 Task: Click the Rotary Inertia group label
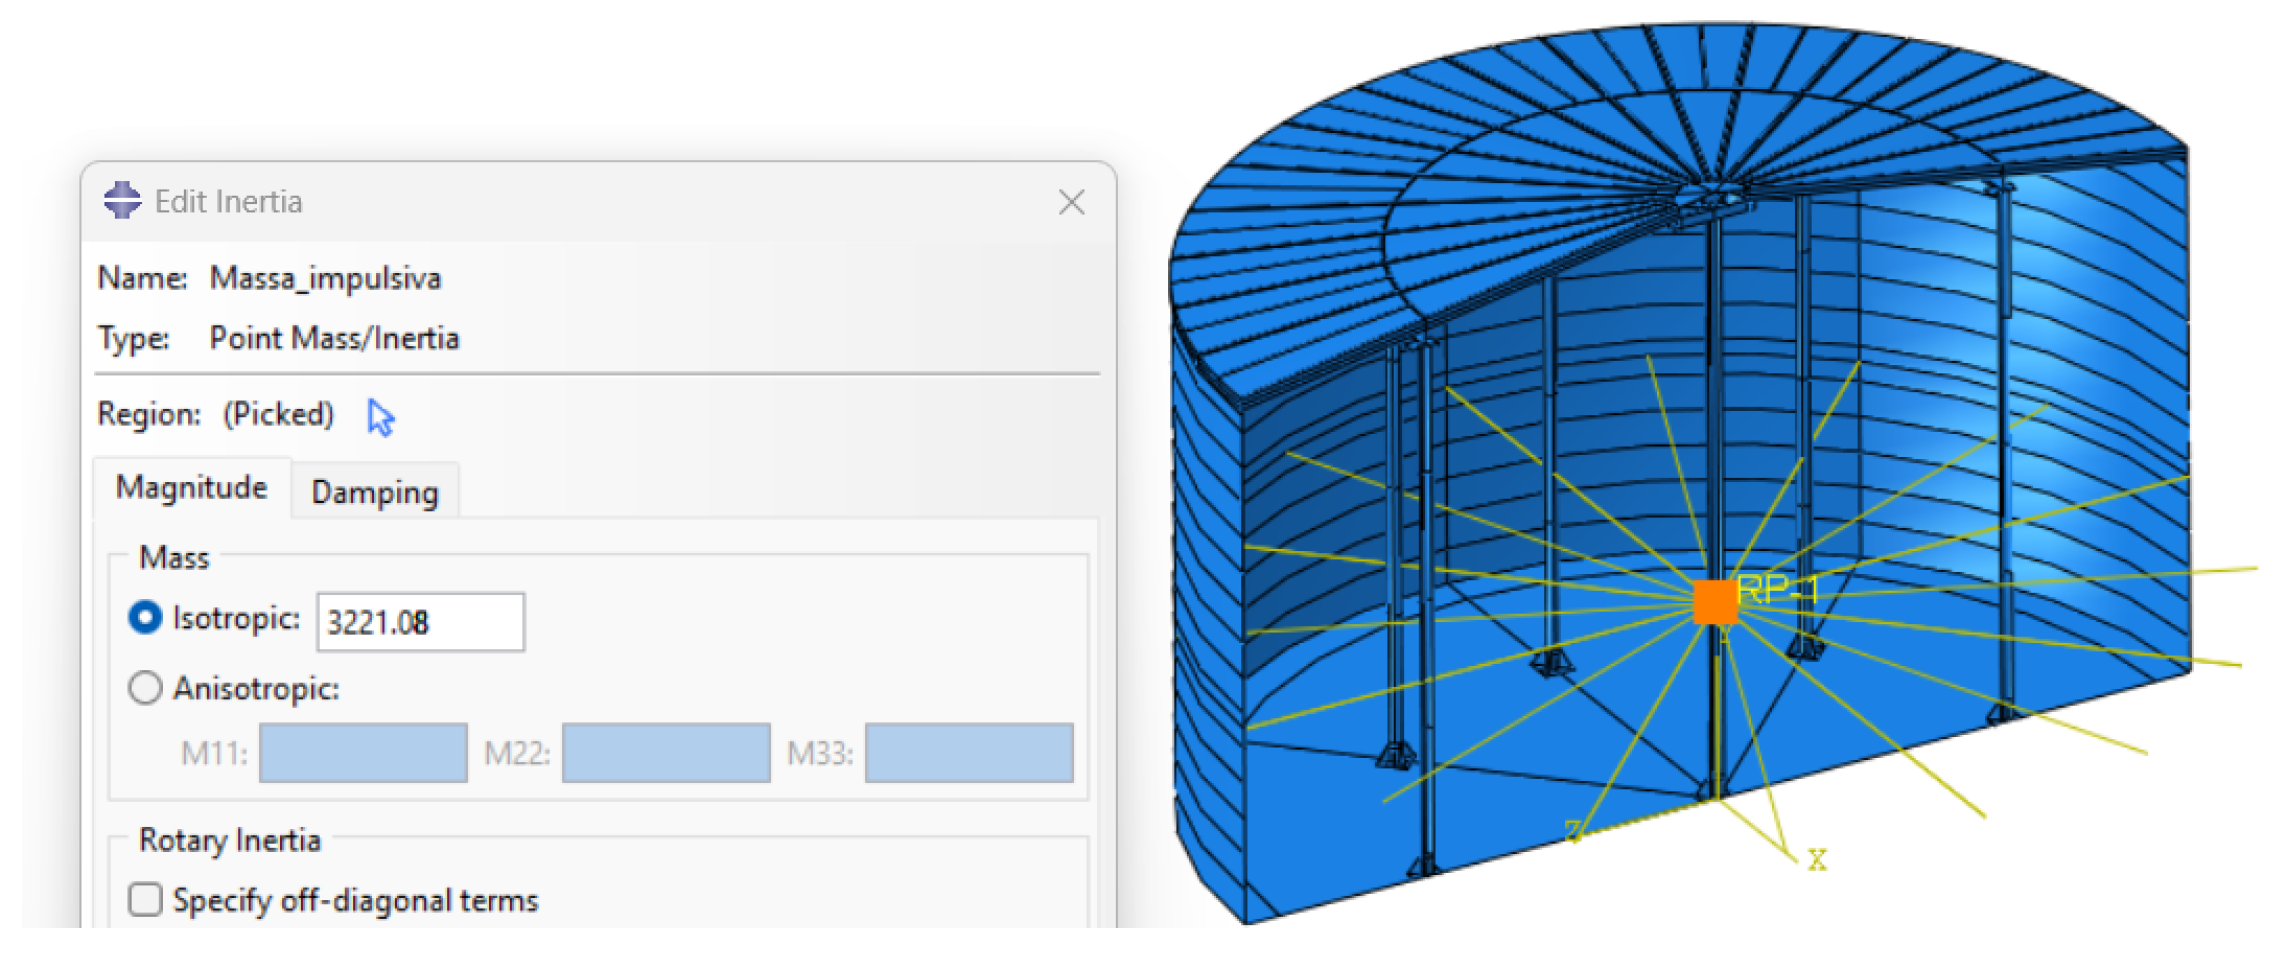(230, 840)
